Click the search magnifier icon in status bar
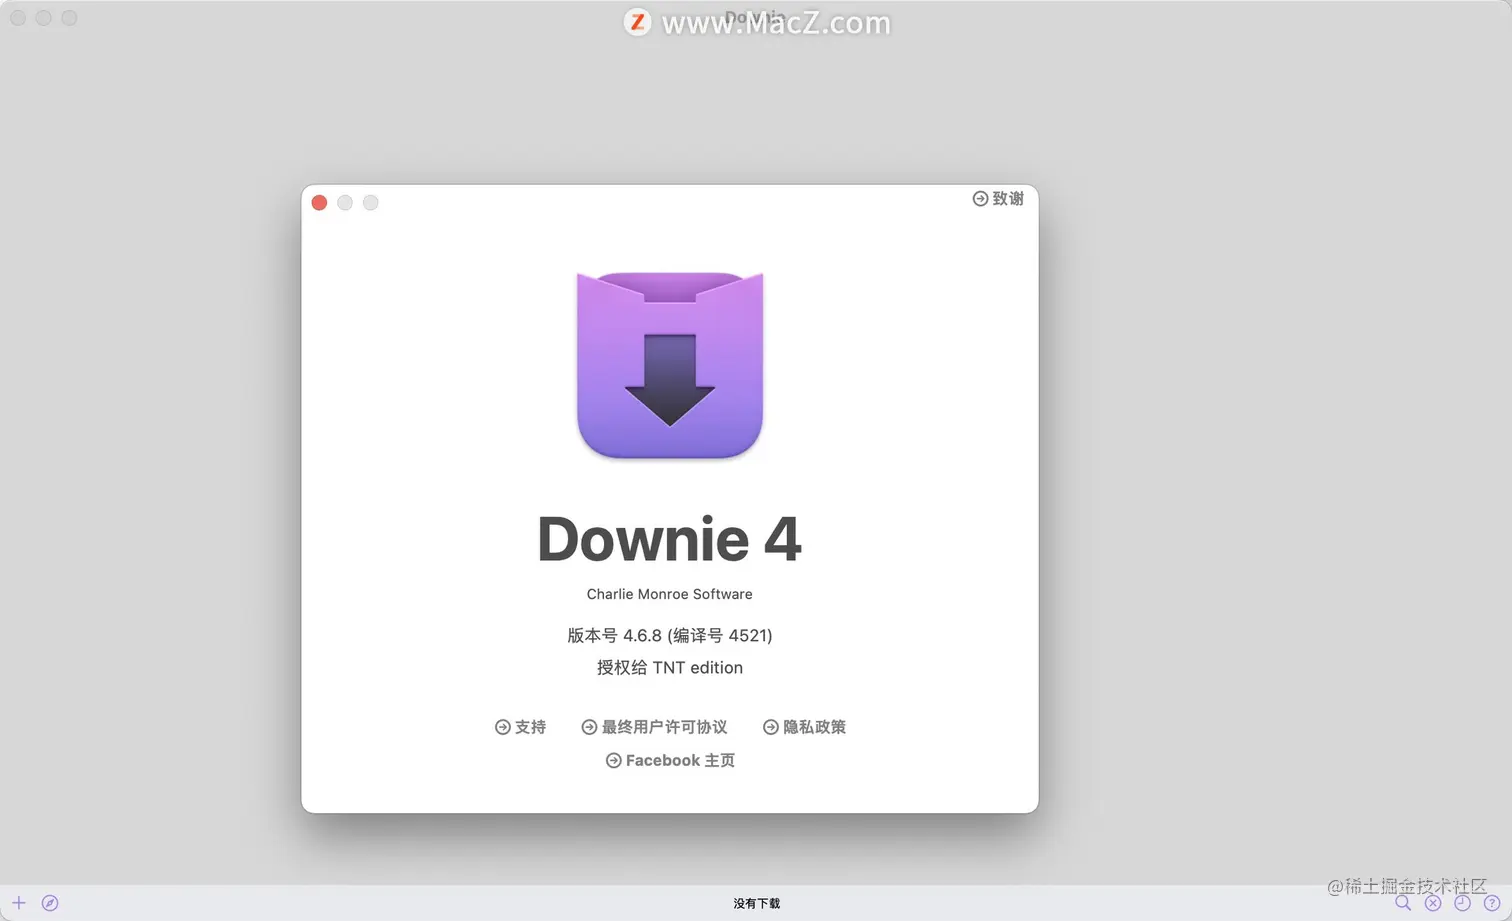Viewport: 1512px width, 921px height. pyautogui.click(x=1405, y=903)
